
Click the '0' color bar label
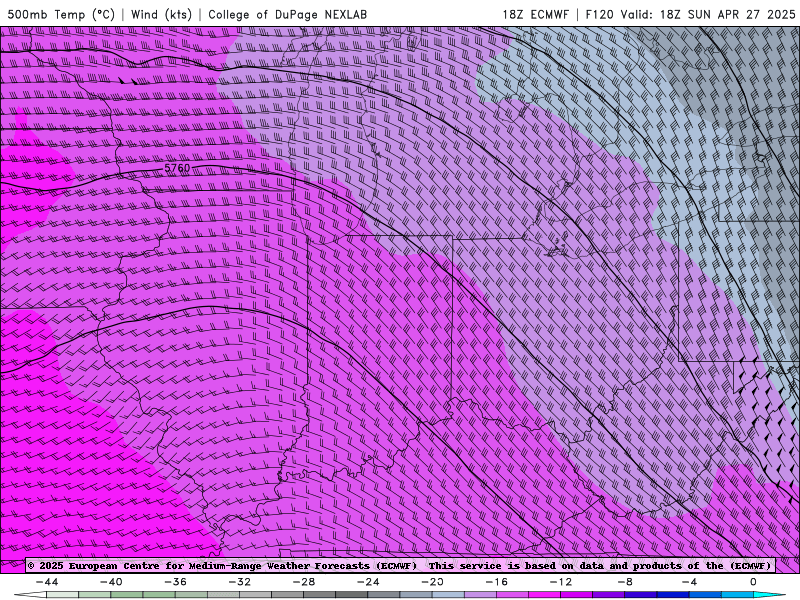pyautogui.click(x=754, y=582)
